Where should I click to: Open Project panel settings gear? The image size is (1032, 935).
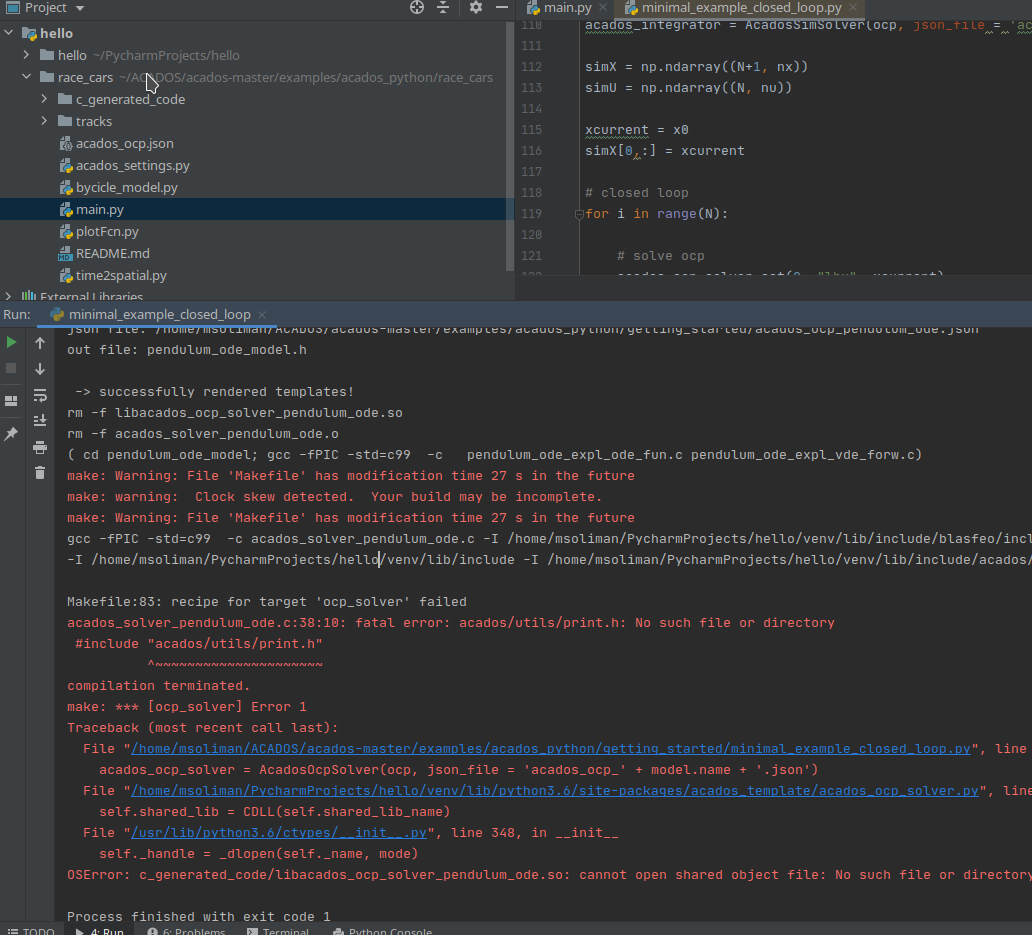(475, 8)
